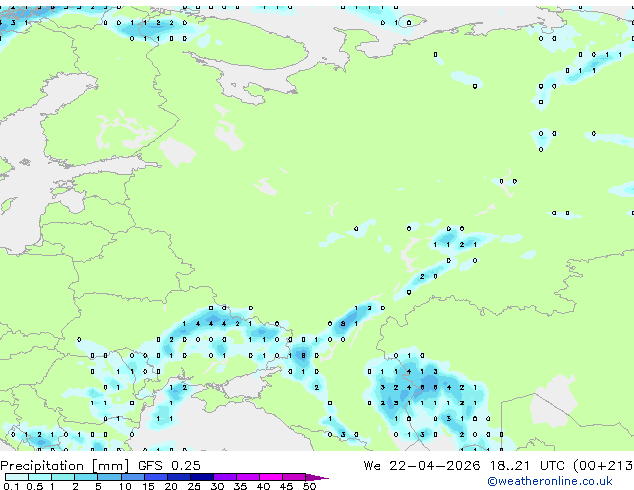Click the 'GFS 0.25' model label

pyautogui.click(x=169, y=466)
